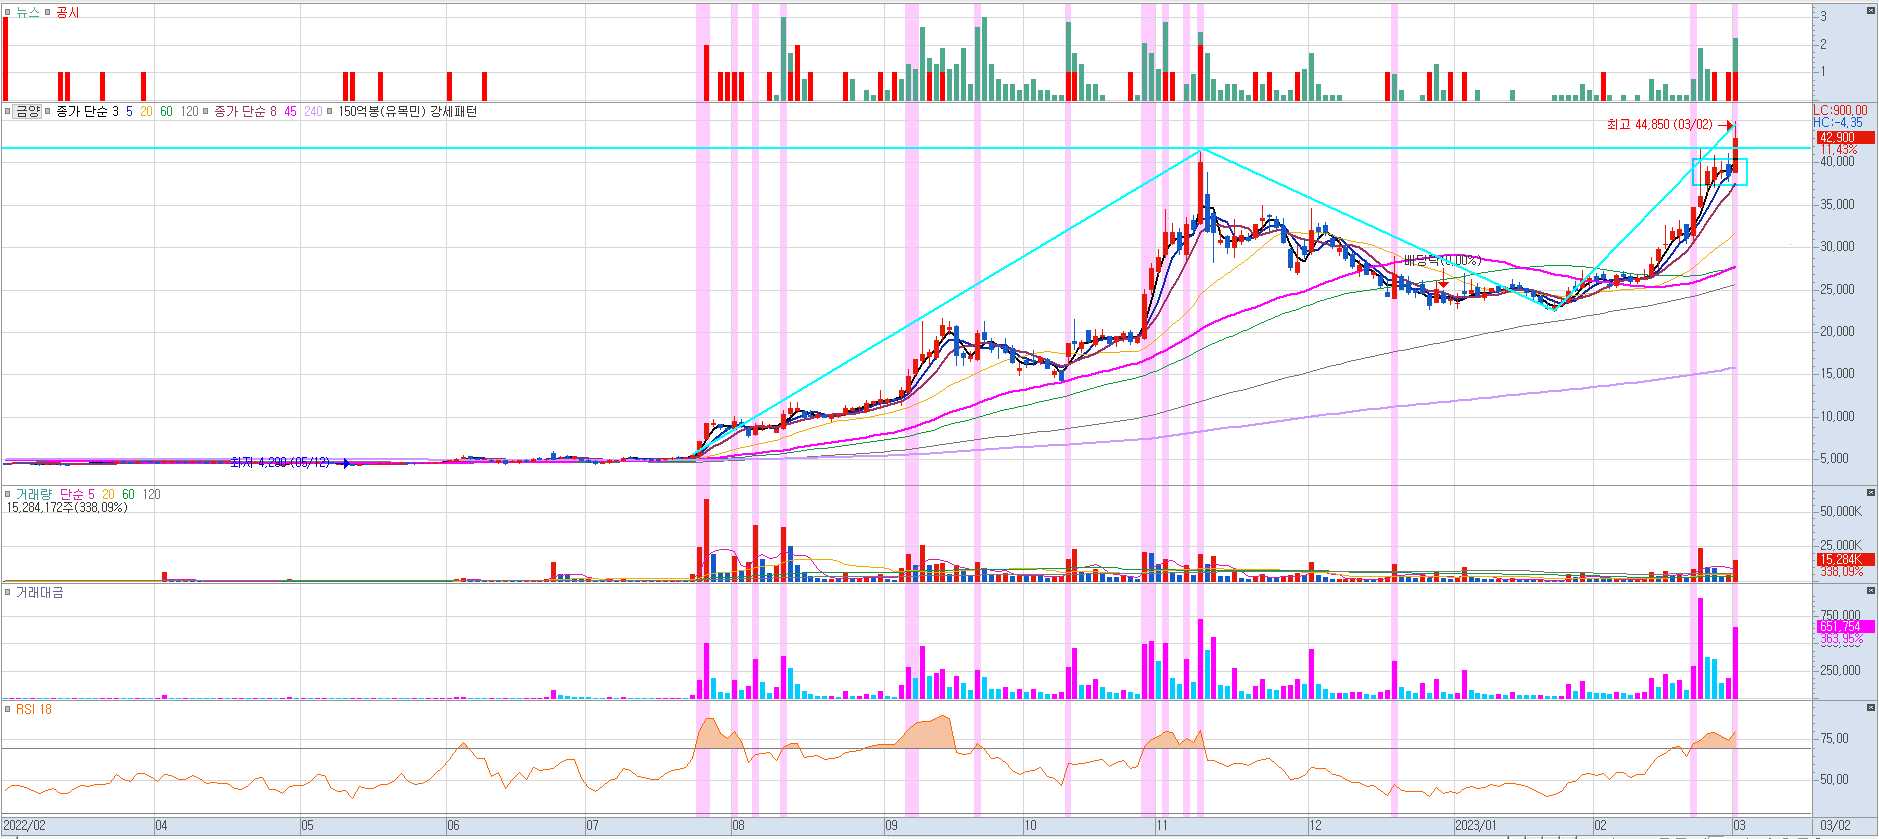Toggle the square before 종가 단순 8
The width and height of the screenshot is (1879, 839).
(206, 112)
